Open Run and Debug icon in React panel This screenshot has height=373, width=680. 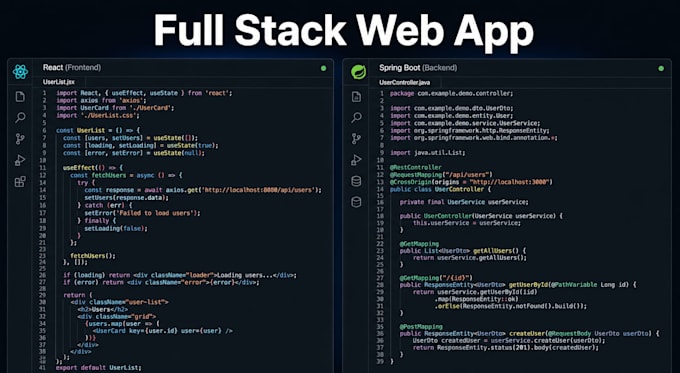pos(20,160)
